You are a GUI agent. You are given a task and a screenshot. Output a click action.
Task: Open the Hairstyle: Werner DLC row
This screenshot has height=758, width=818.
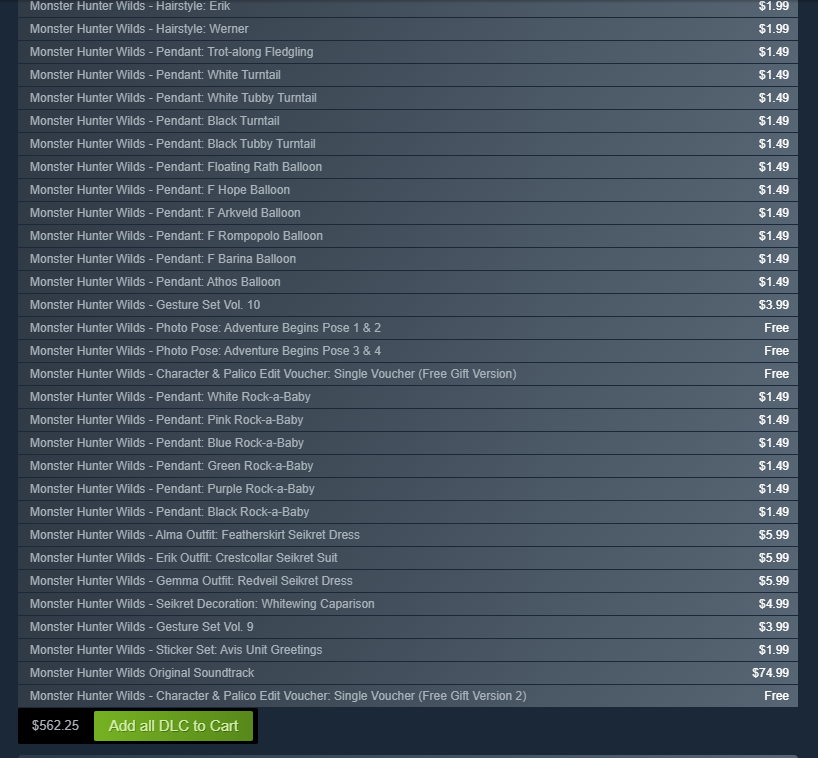[x=408, y=29]
